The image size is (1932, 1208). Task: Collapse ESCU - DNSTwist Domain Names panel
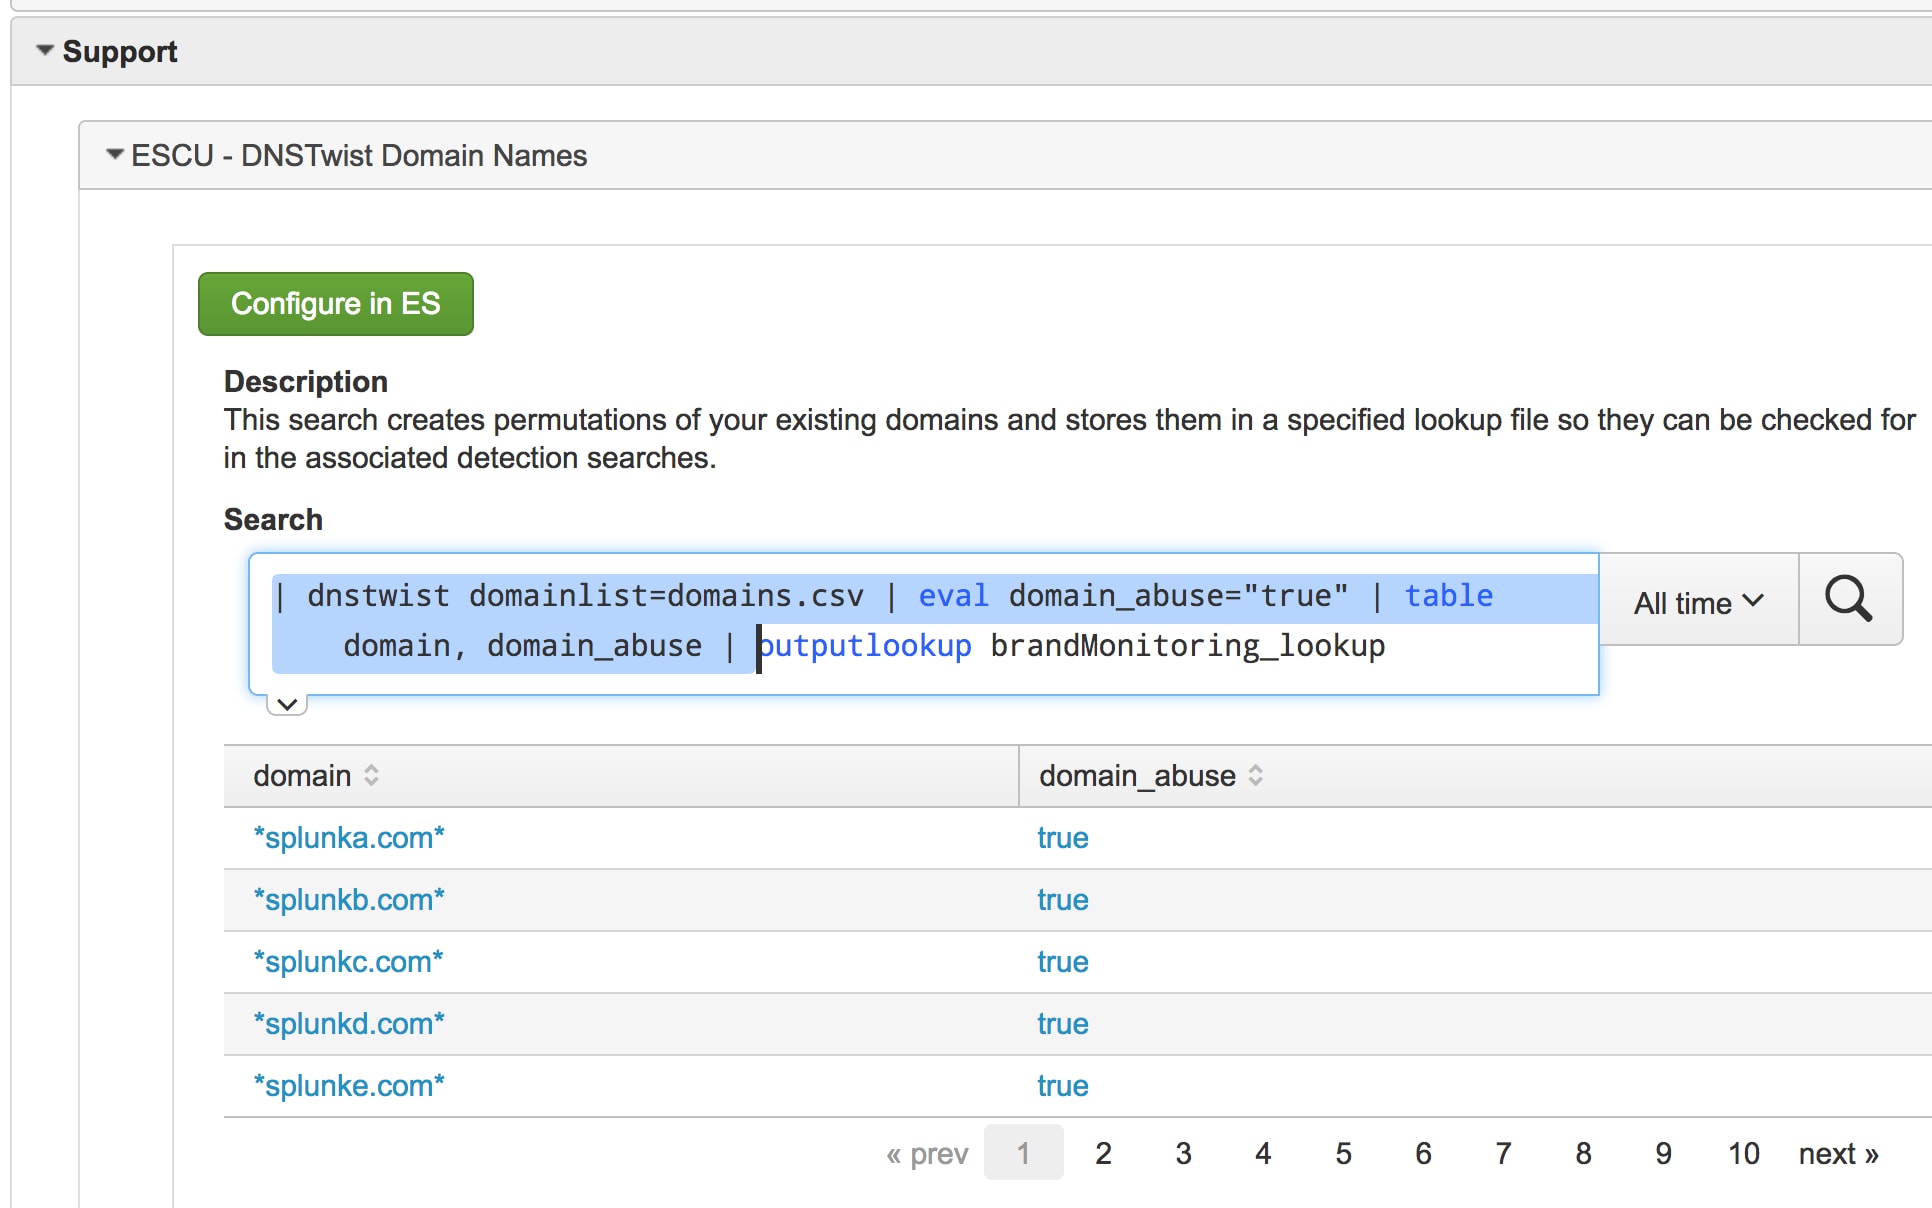pyautogui.click(x=115, y=155)
